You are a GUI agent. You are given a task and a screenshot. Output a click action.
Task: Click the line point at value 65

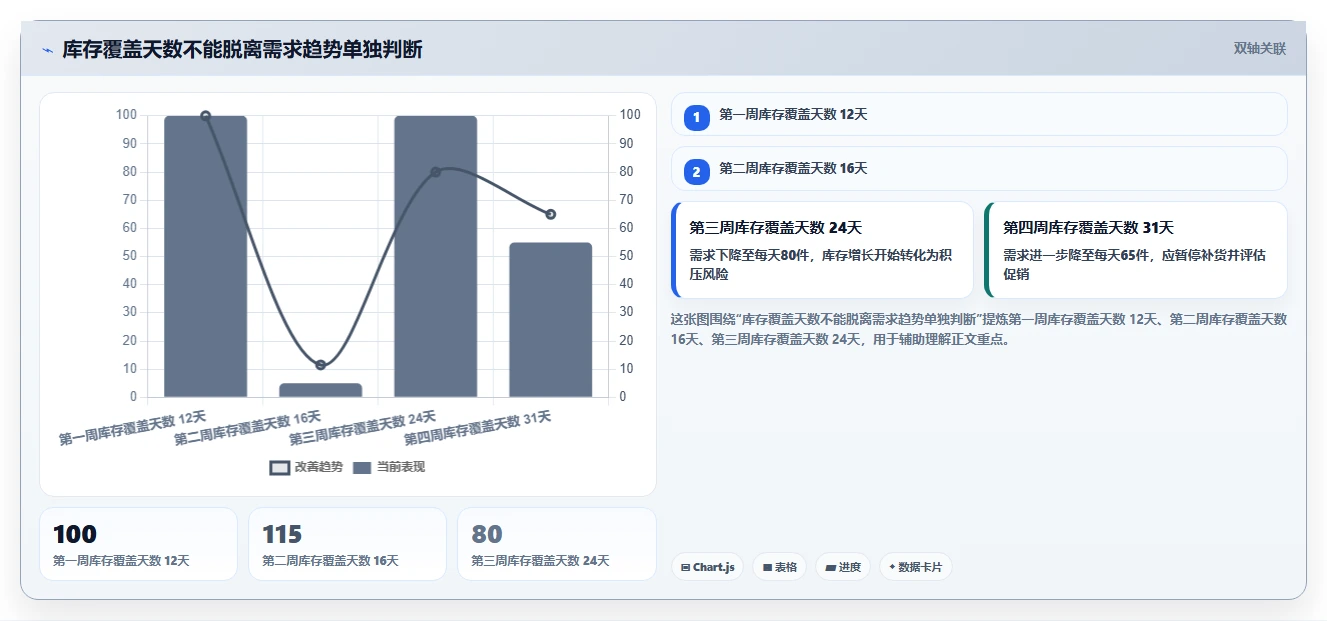pyautogui.click(x=550, y=214)
